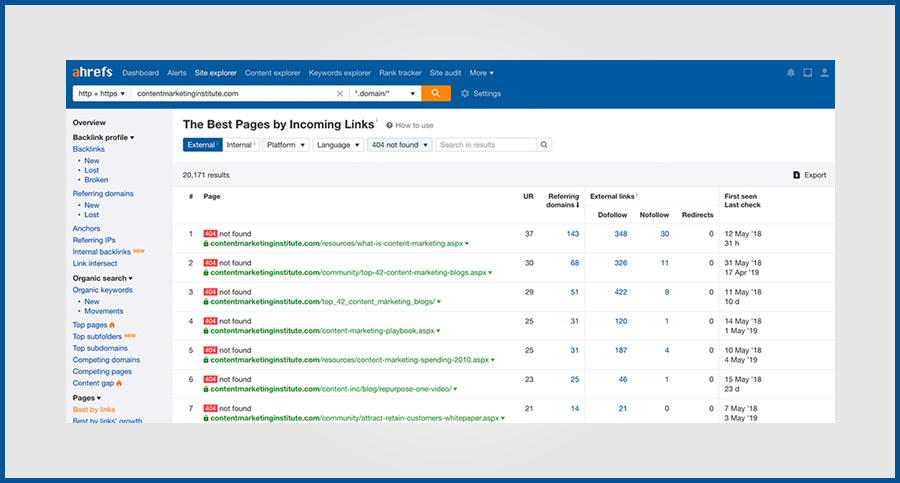Expand URL arrow for repurpose-one-video row
This screenshot has width=900, height=483.
coord(455,389)
